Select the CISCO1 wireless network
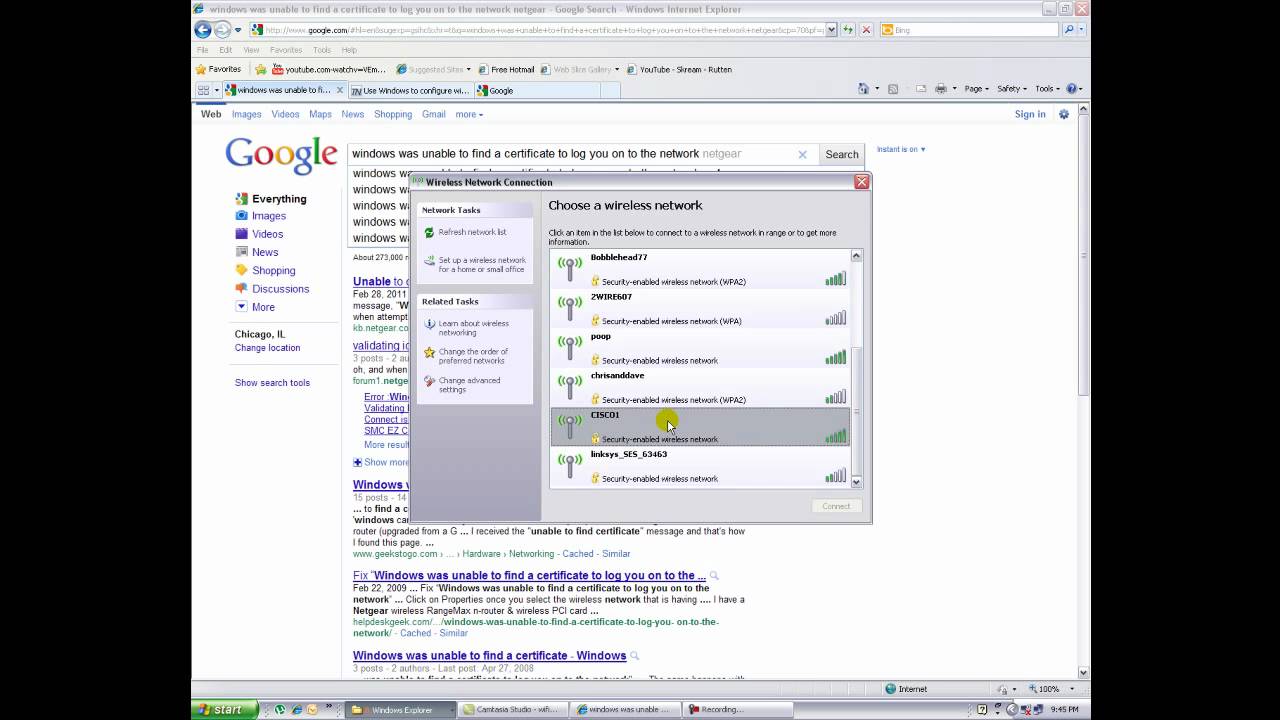1280x720 pixels. [x=700, y=427]
